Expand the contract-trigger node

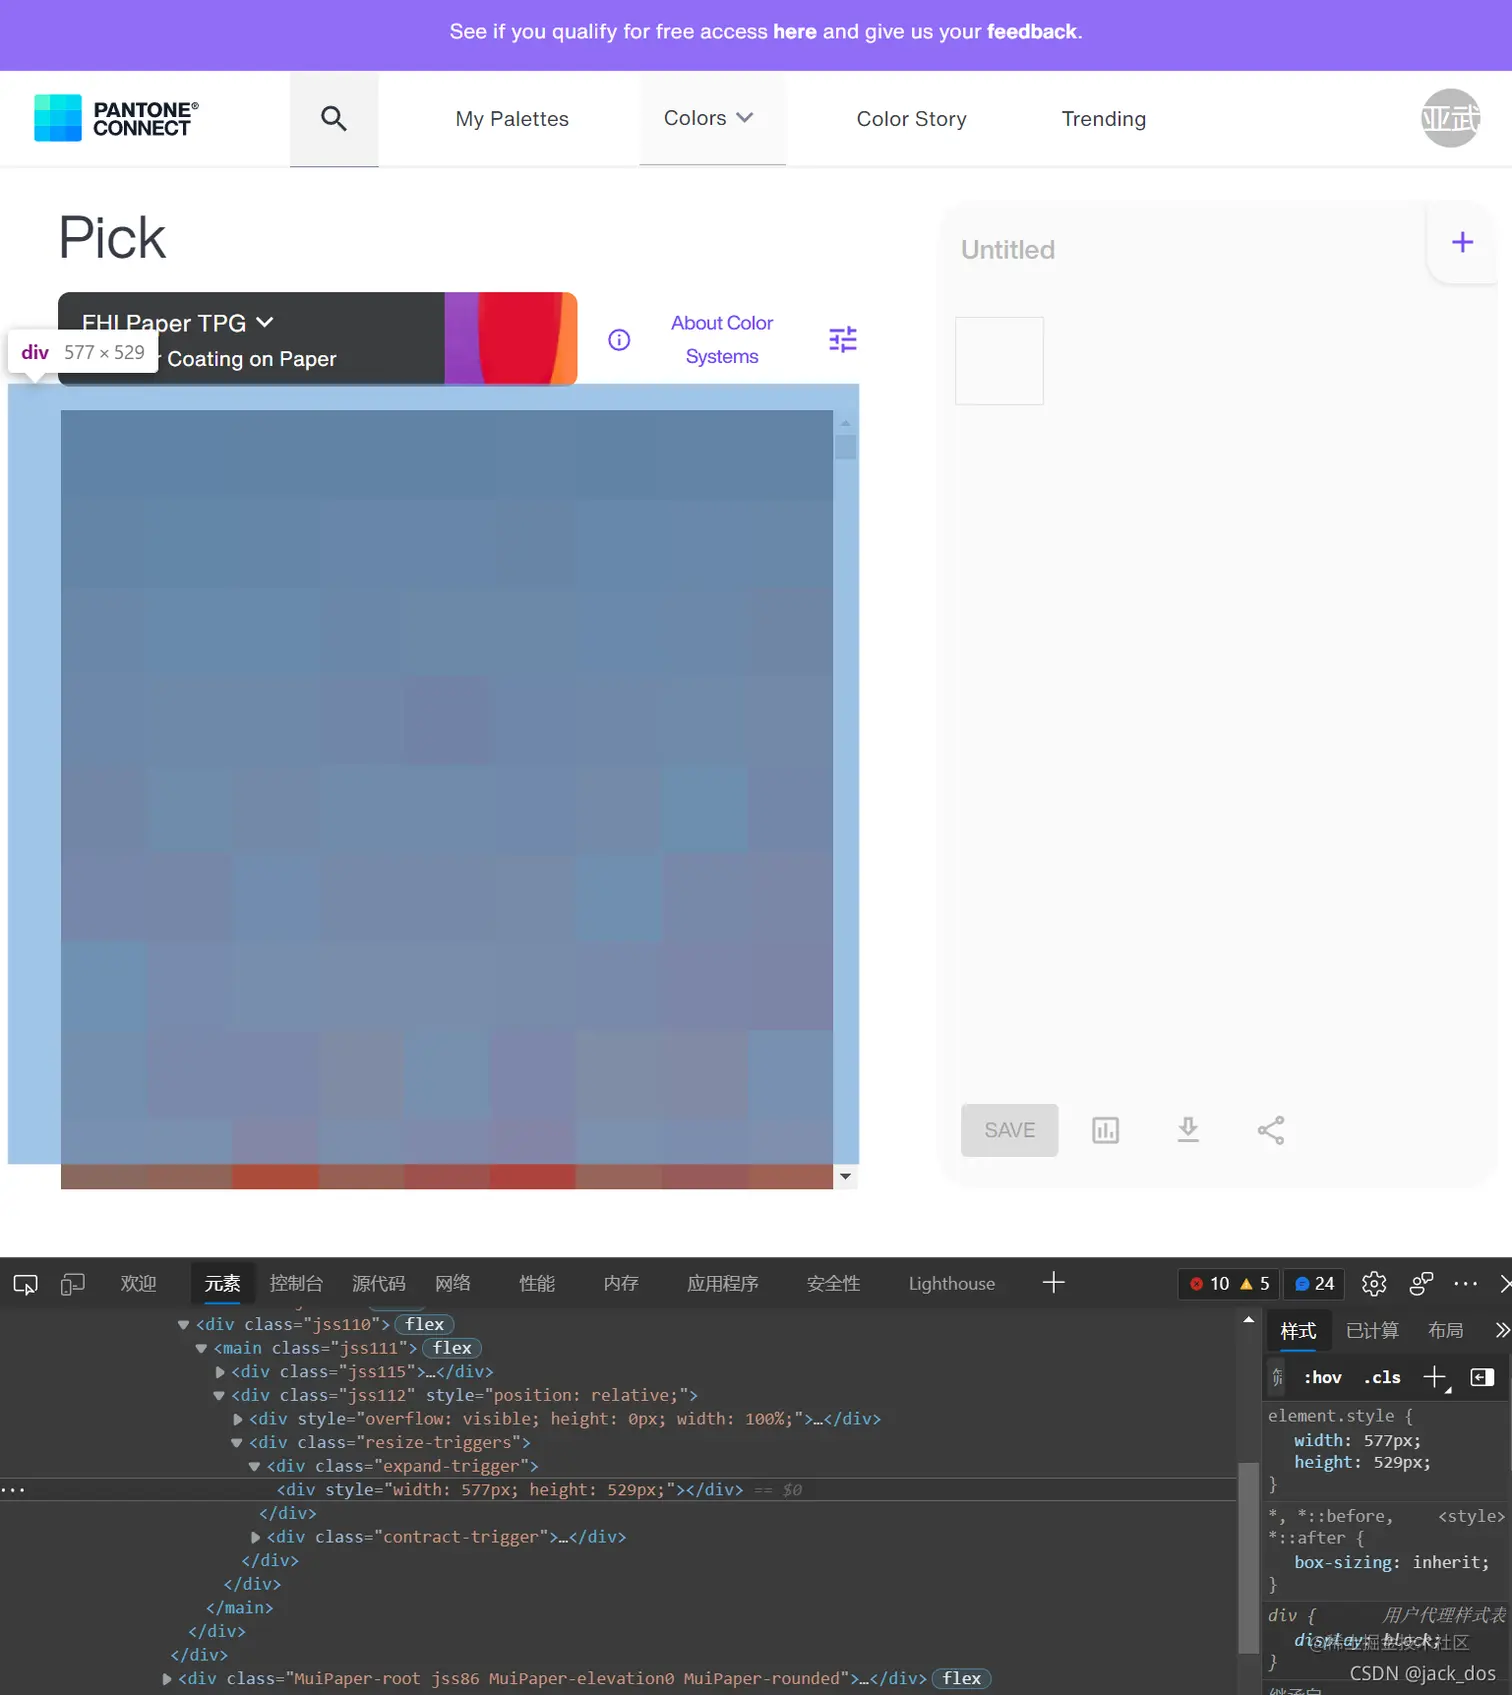coord(256,1537)
